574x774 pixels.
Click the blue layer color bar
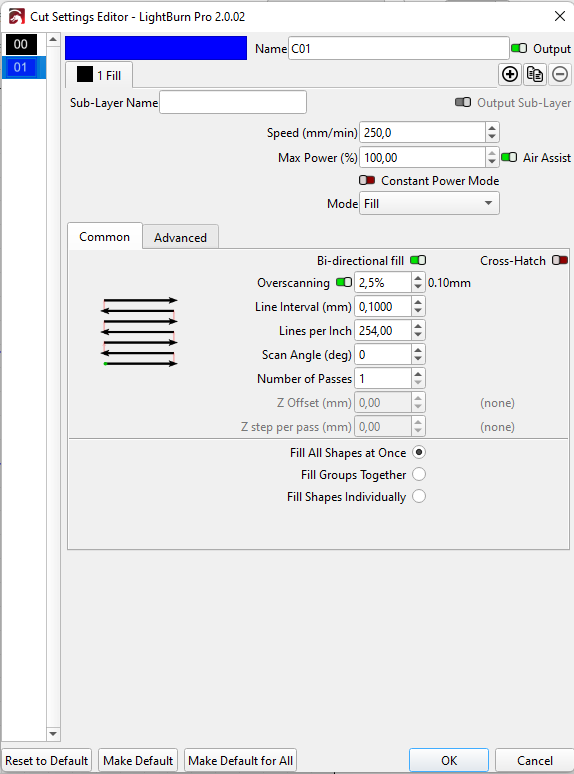156,48
